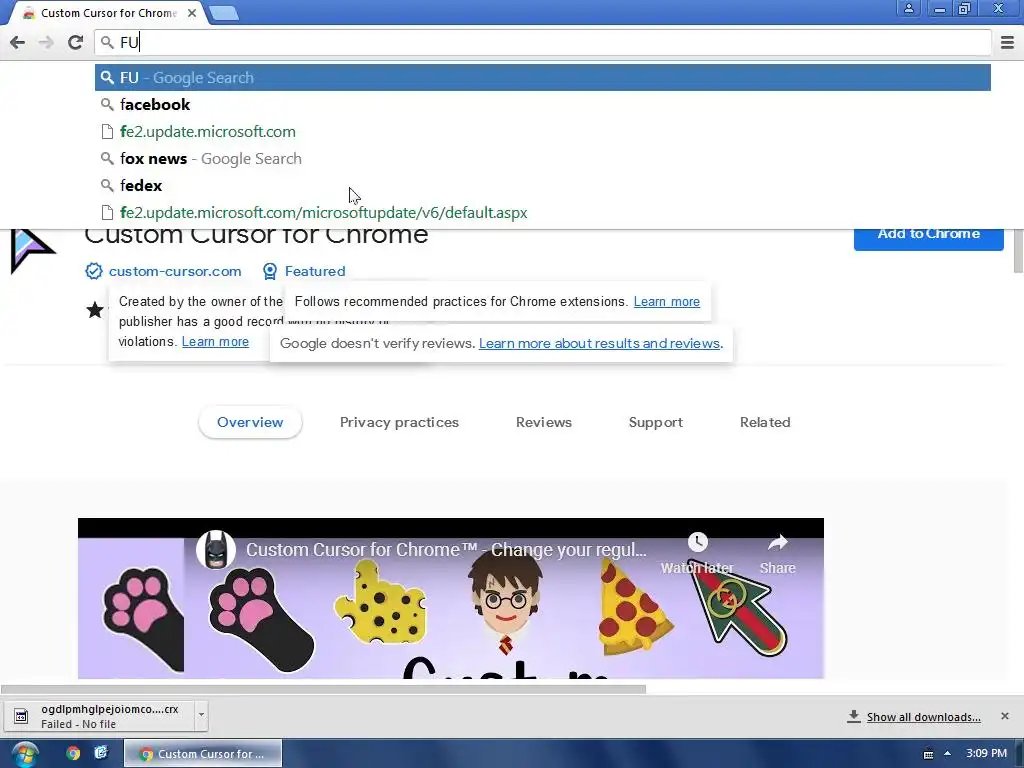Click the forward navigation arrow

[x=46, y=42]
